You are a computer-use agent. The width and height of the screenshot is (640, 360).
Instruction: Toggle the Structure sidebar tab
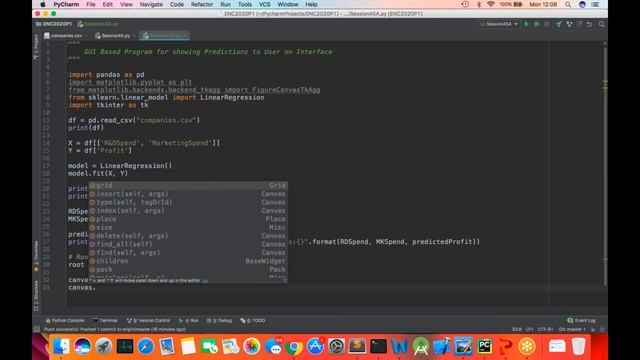(36, 295)
